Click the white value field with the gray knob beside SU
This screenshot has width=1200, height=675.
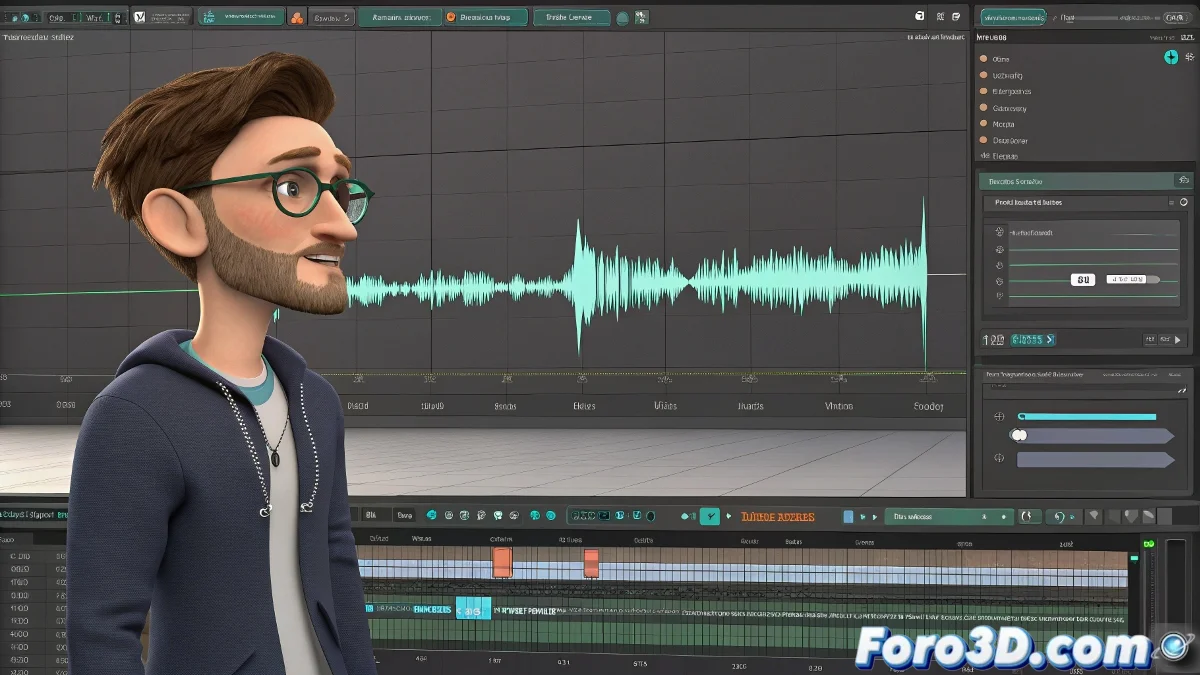click(1132, 280)
